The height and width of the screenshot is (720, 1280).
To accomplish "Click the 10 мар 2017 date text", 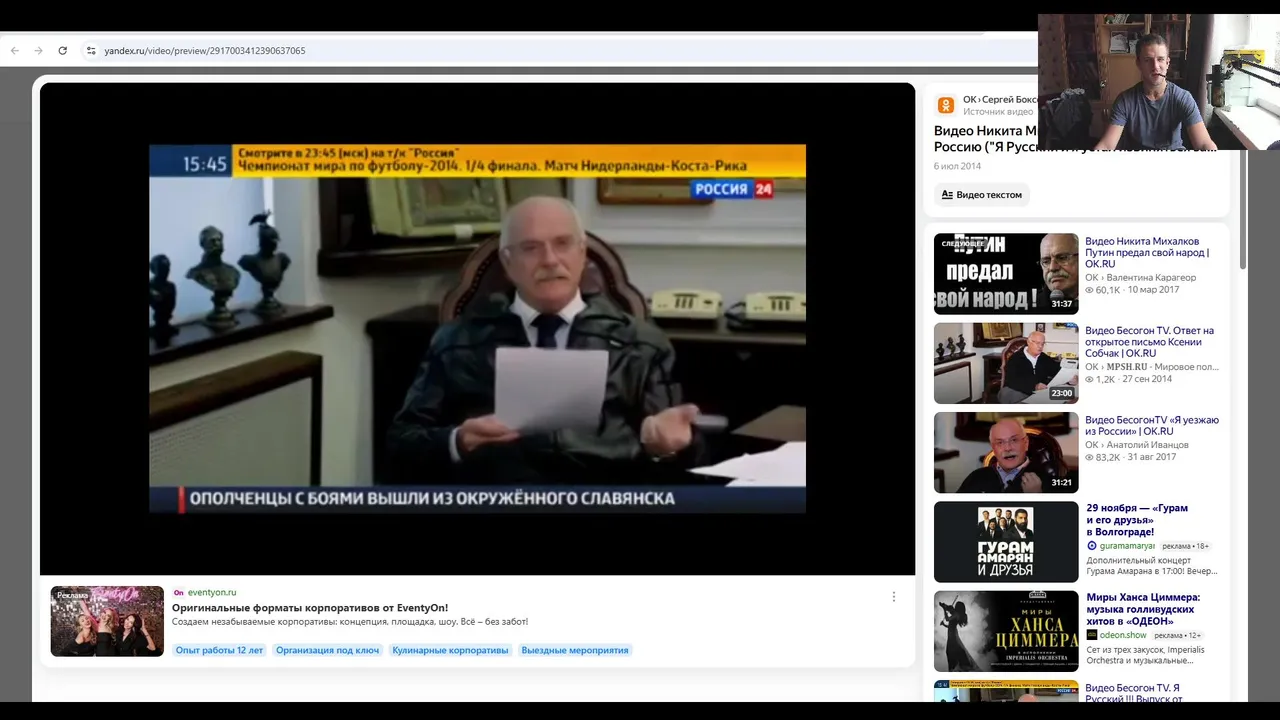I will 1153,290.
